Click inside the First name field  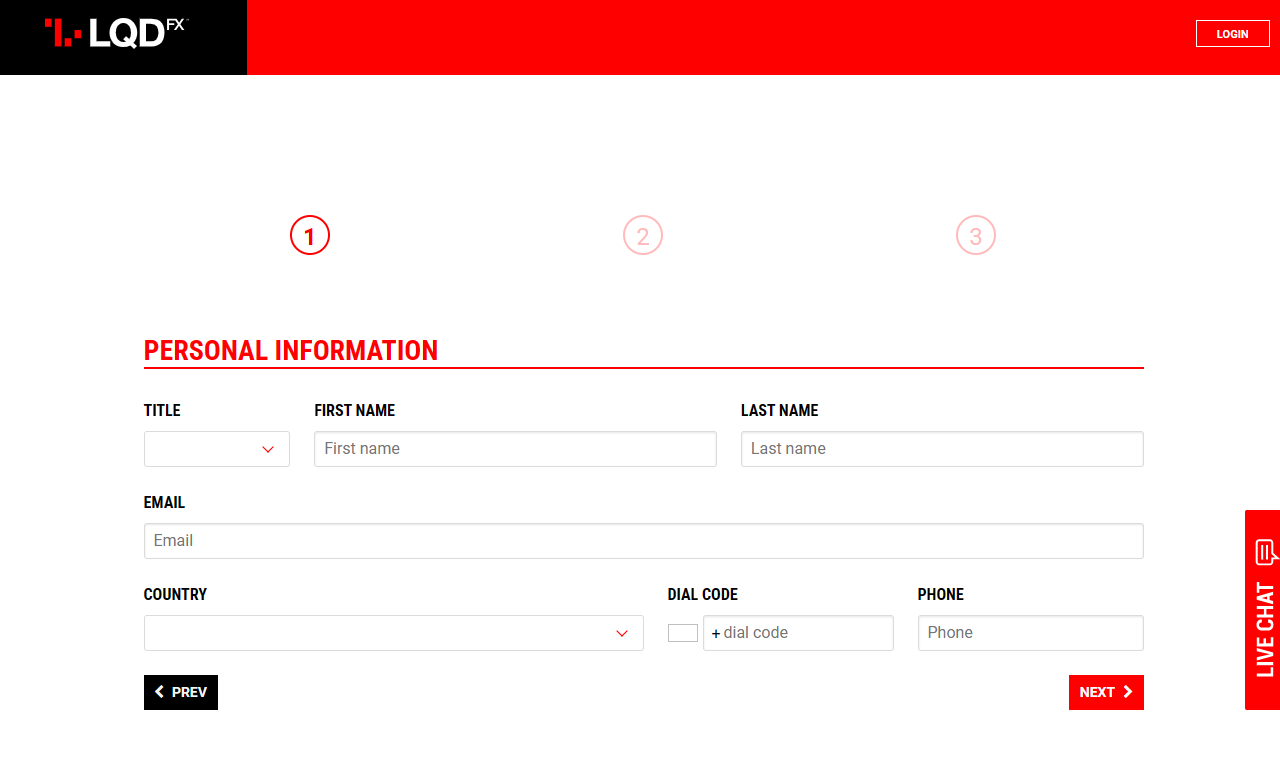click(x=515, y=448)
